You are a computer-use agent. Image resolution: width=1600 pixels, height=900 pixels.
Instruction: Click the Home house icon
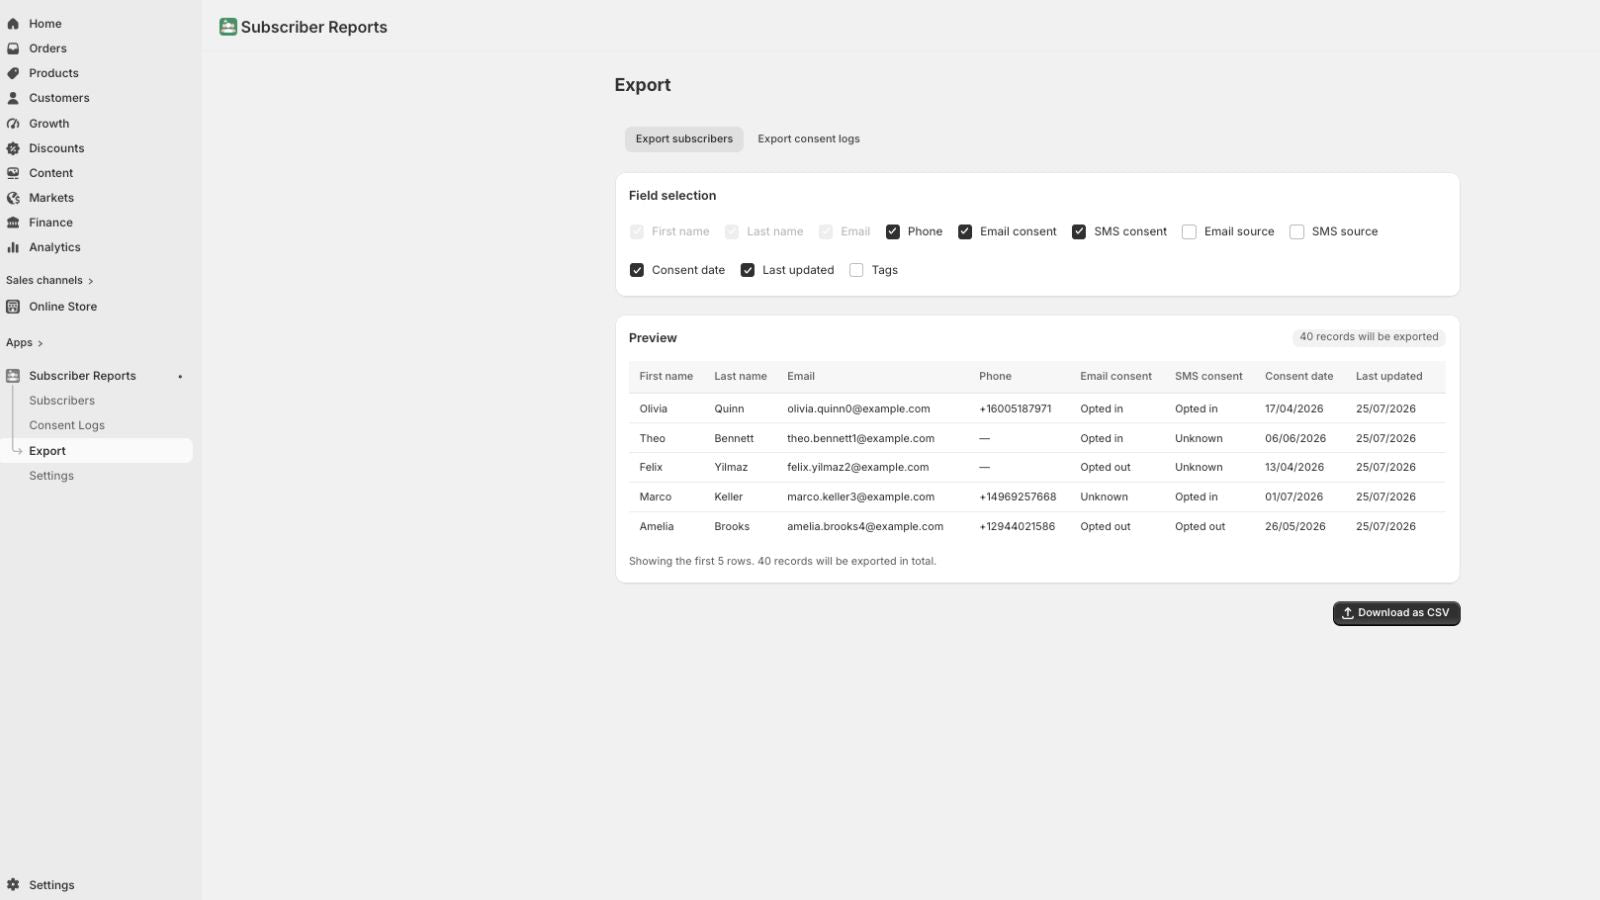pyautogui.click(x=13, y=23)
